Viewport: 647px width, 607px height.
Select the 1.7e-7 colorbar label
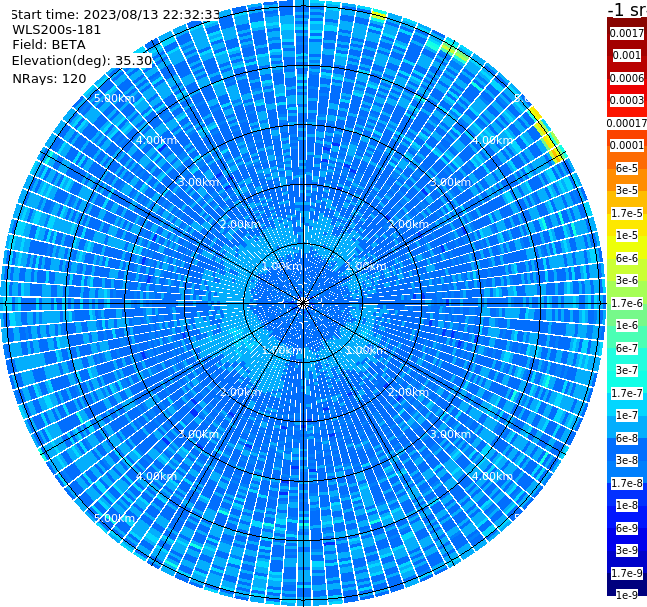coord(627,393)
